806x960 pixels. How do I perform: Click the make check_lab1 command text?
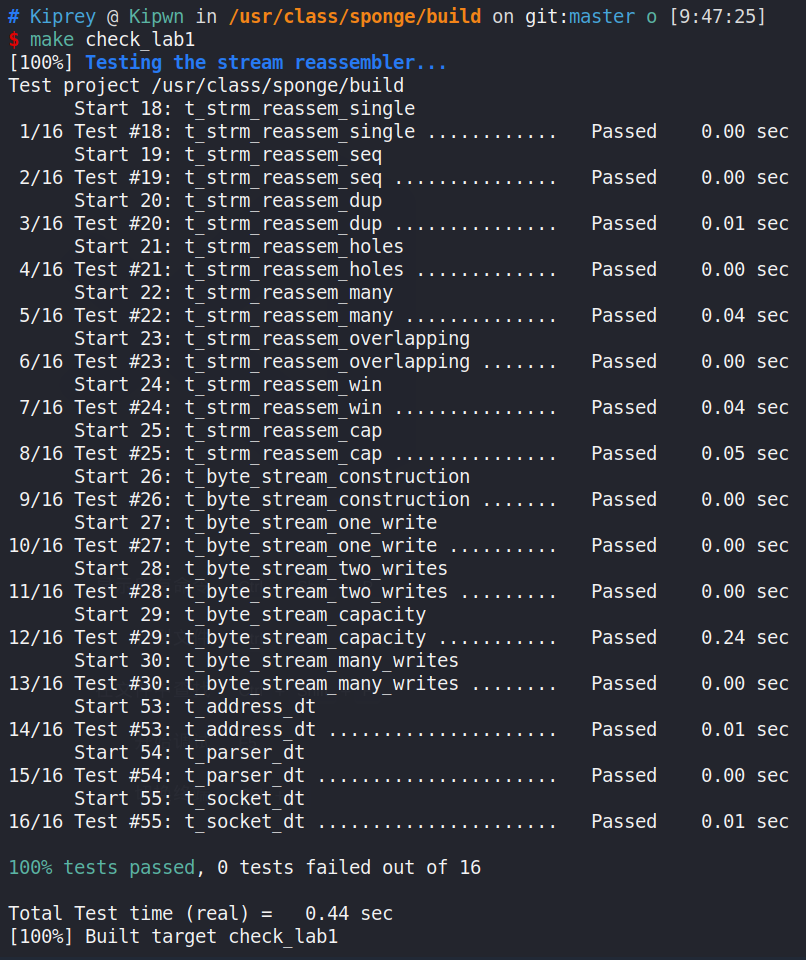[112, 40]
